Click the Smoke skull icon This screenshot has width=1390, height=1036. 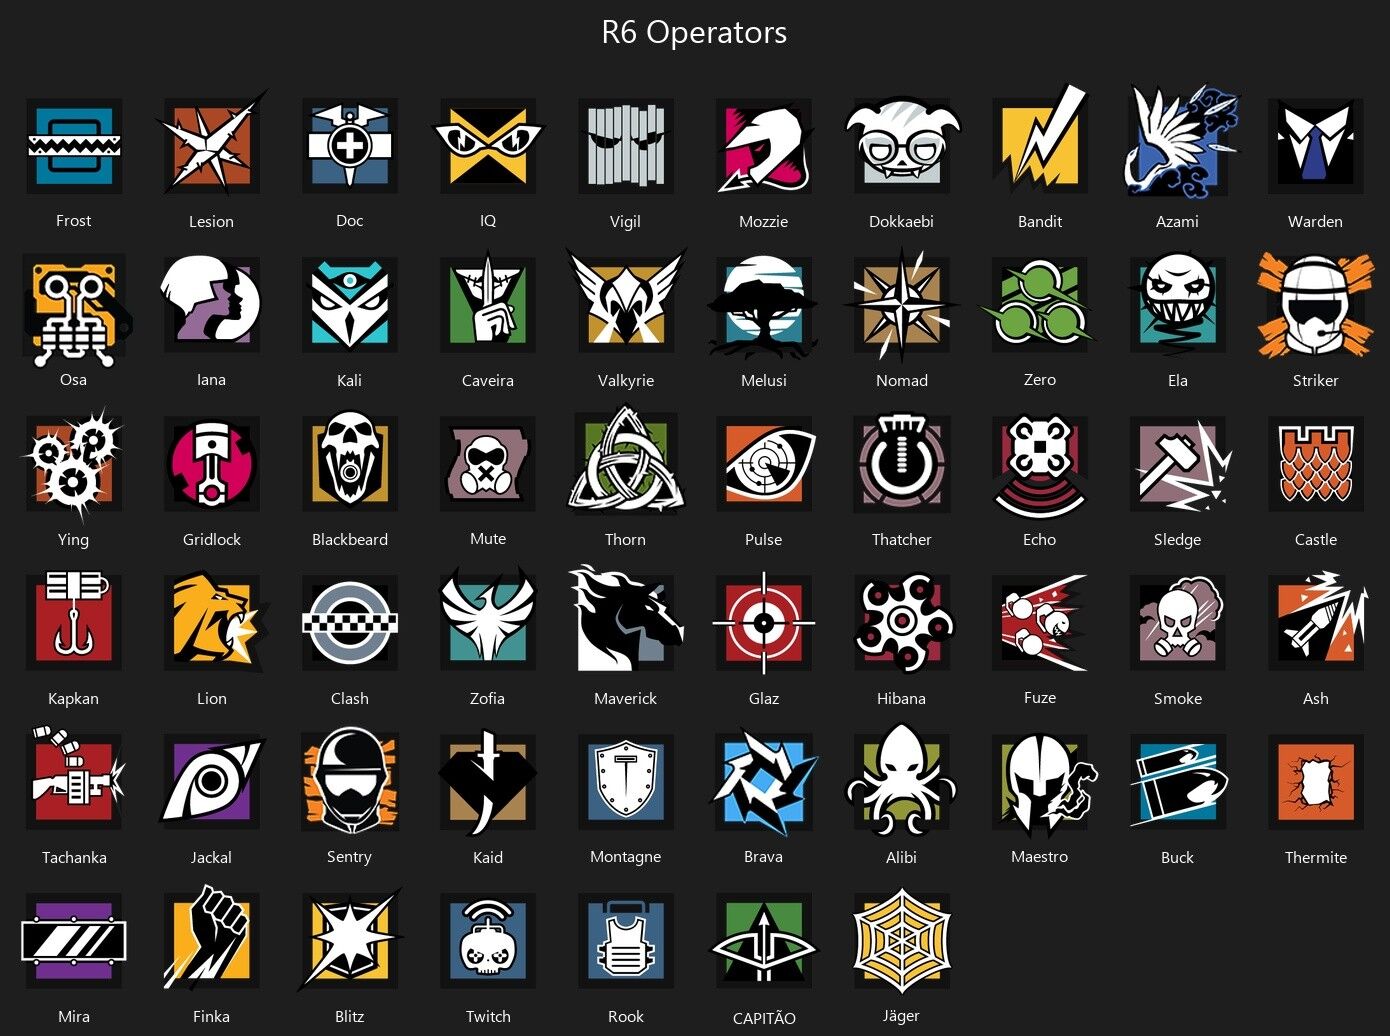[x=1178, y=622]
